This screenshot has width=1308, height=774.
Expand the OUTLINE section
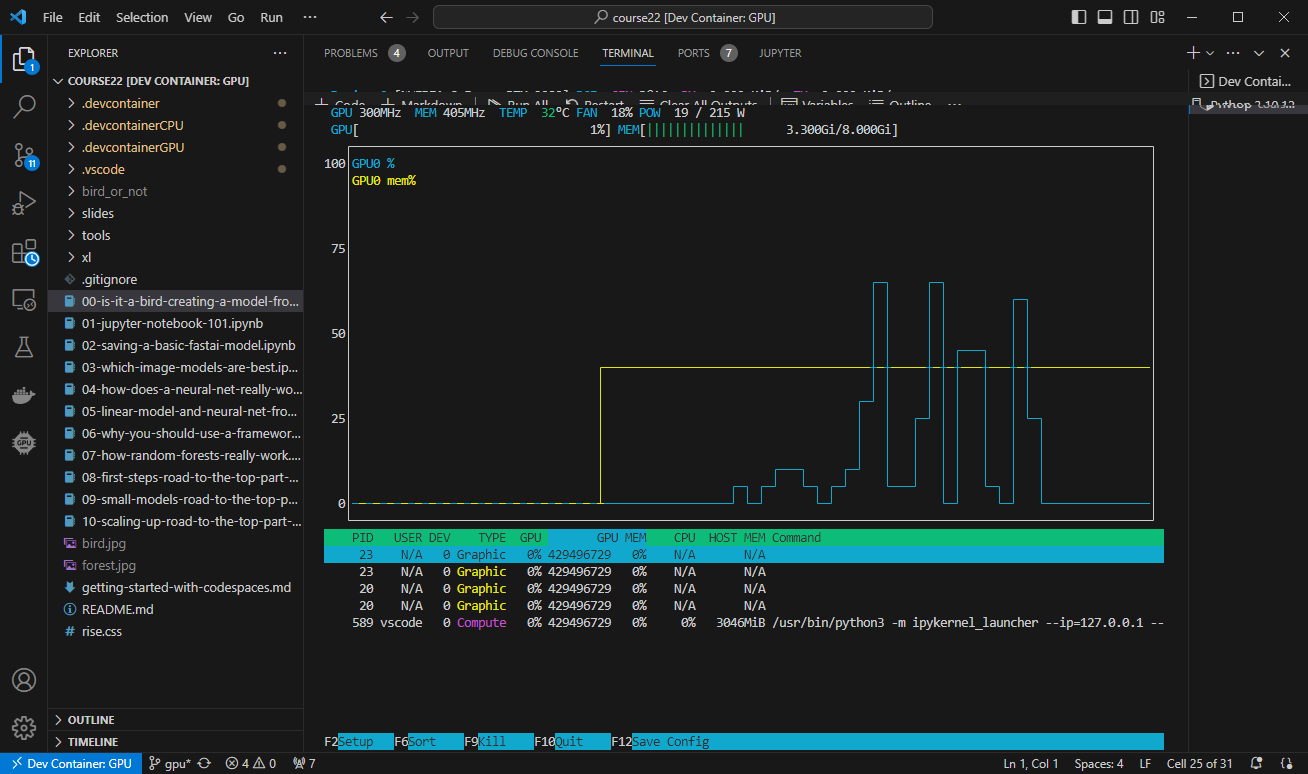[175, 720]
